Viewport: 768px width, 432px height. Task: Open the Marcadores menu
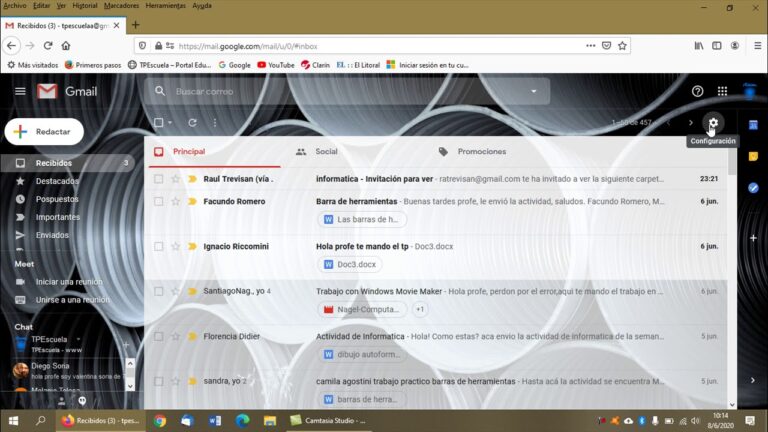point(121,5)
